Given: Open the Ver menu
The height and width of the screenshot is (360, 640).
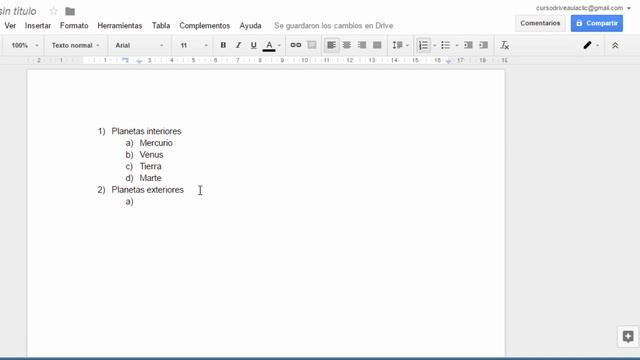Looking at the screenshot, I should [x=10, y=26].
